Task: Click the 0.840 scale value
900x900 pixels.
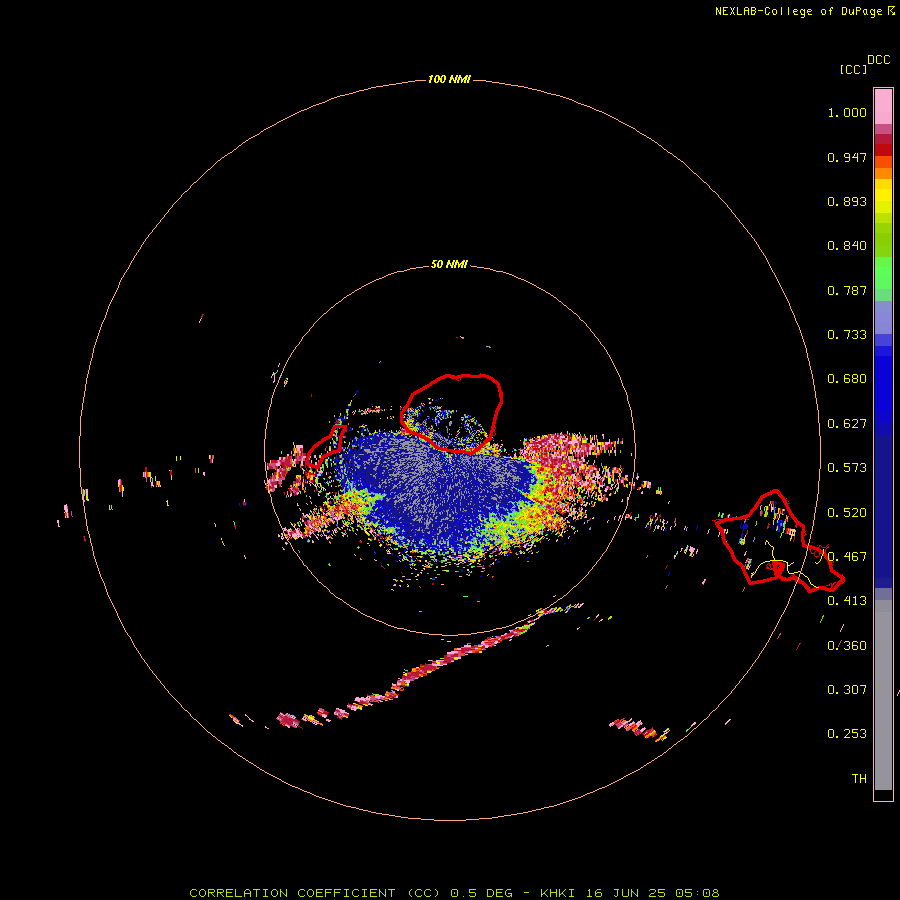Action: click(x=847, y=246)
